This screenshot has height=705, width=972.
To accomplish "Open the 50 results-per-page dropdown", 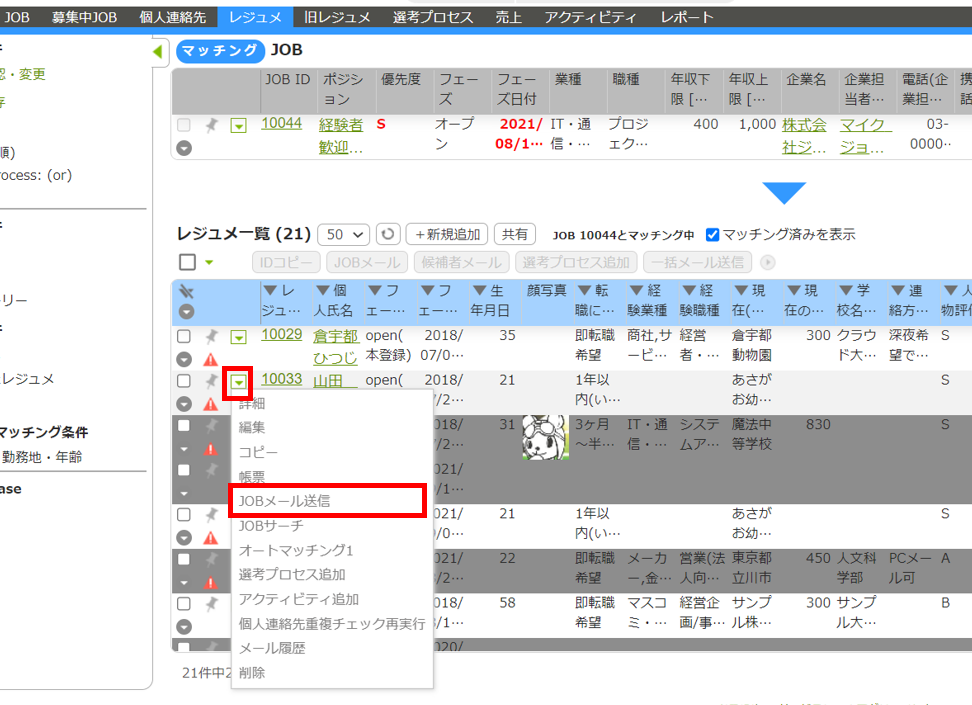I will click(x=343, y=234).
